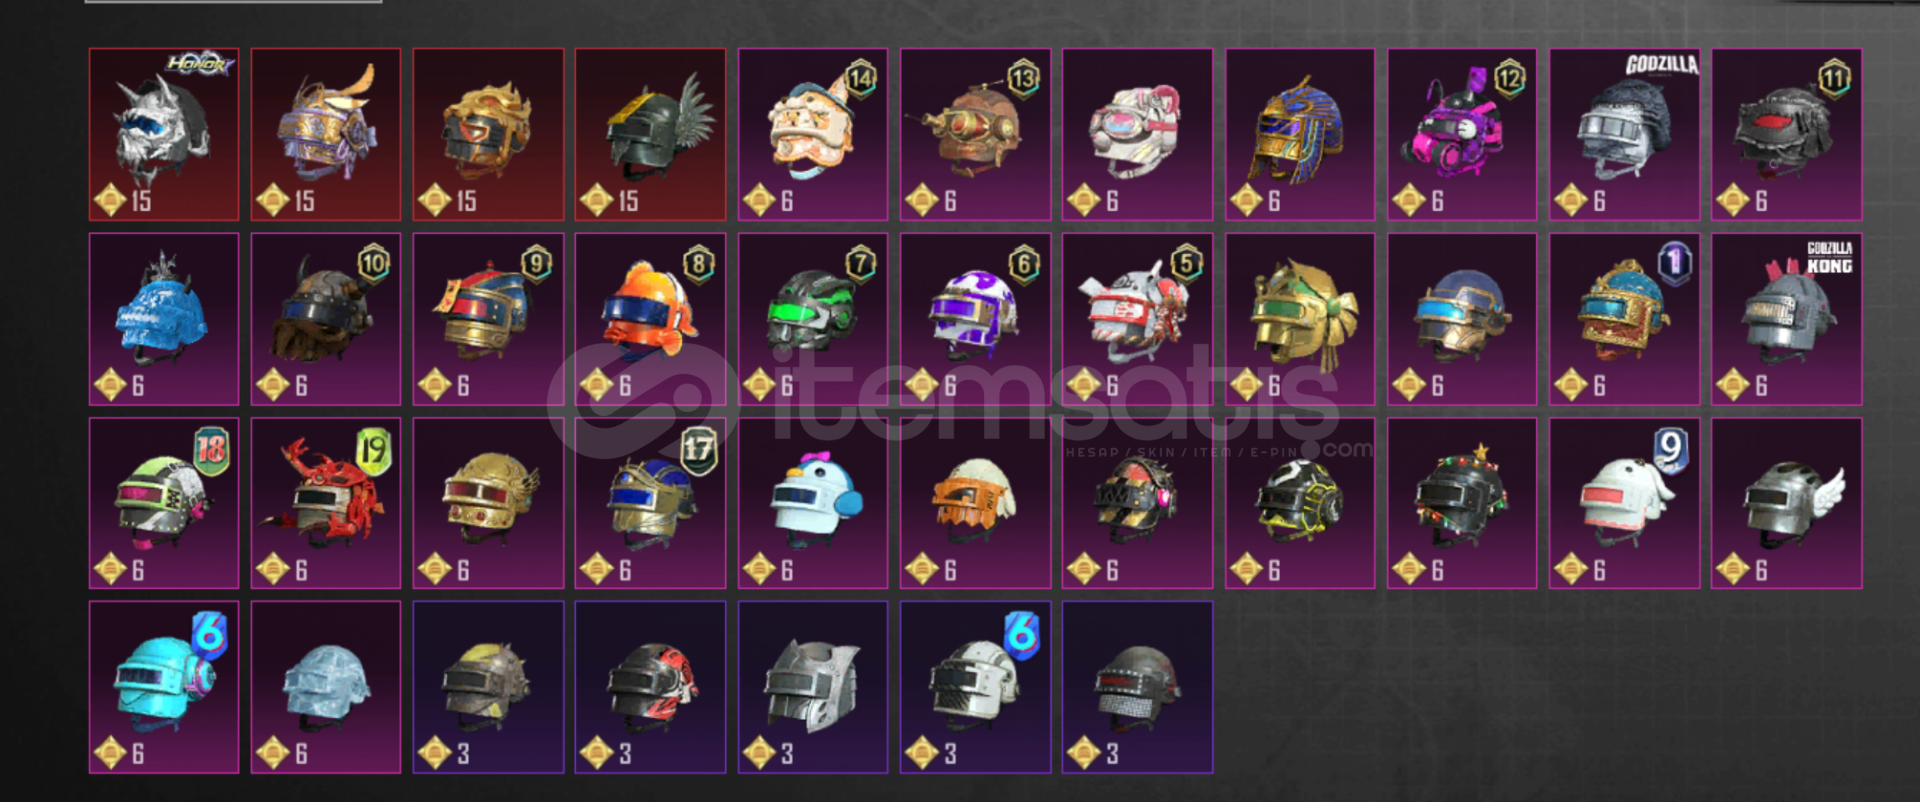The image size is (1920, 802).
Task: Click the green visor helmet badge 7
Action: pos(812,319)
